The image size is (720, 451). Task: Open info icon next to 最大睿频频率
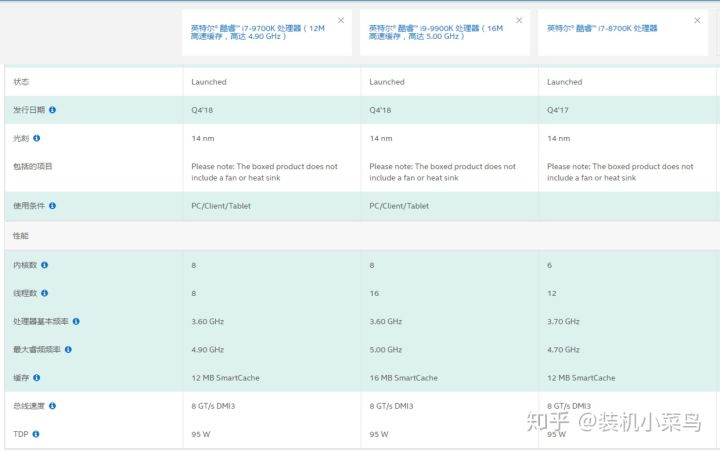(68, 349)
